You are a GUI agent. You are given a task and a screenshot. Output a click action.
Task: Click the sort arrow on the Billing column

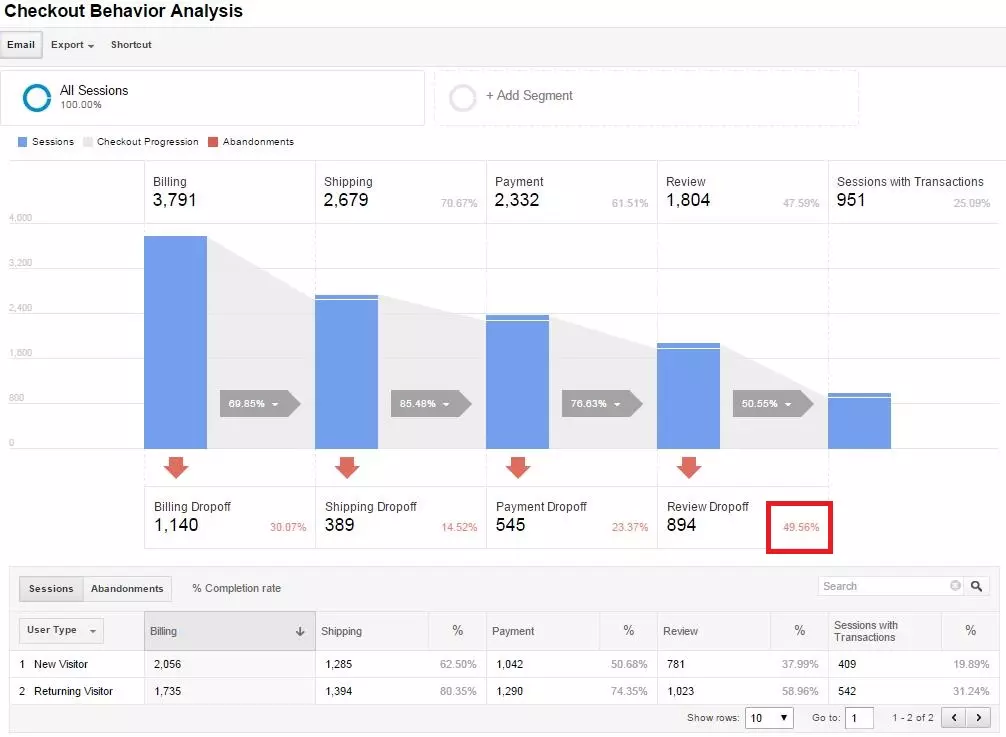300,632
